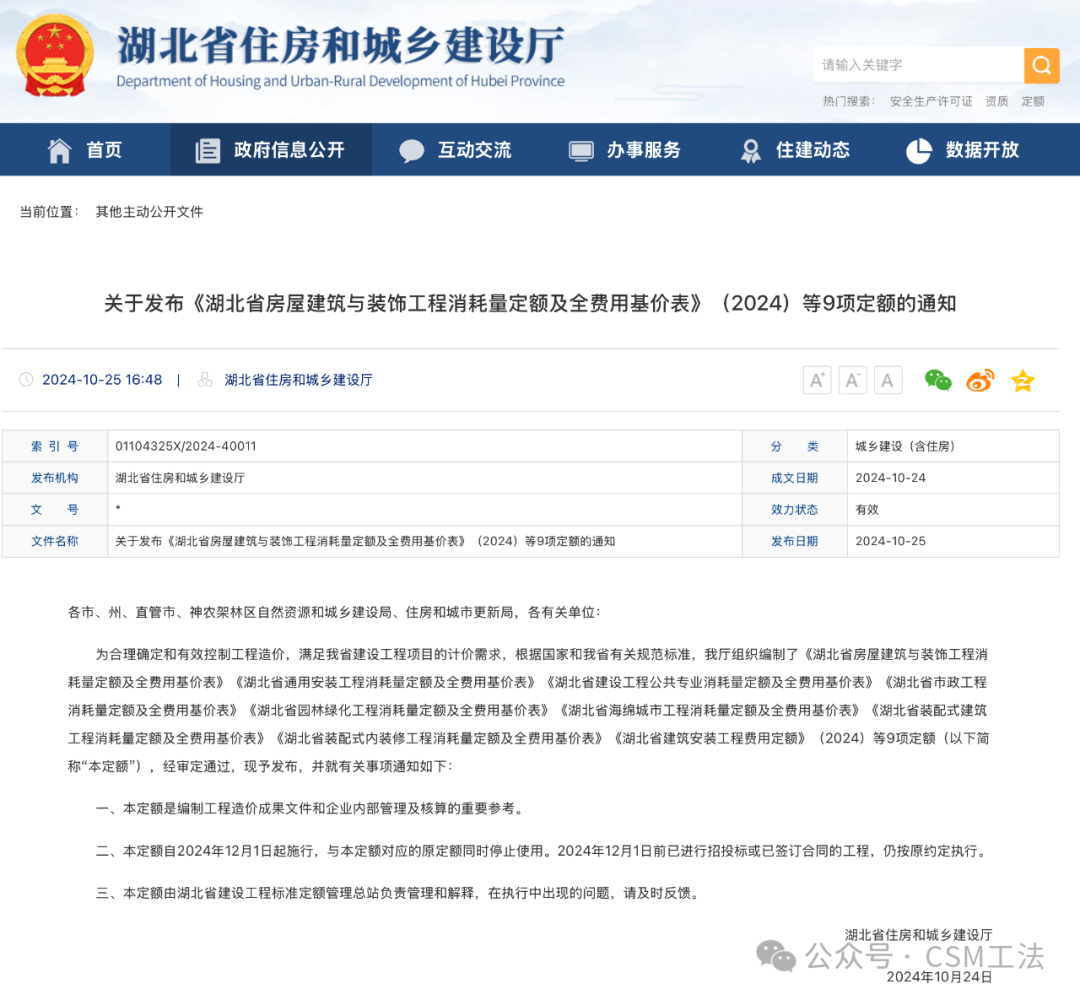
Task: Click hot search link 安全生产许可证
Action: pos(931,101)
